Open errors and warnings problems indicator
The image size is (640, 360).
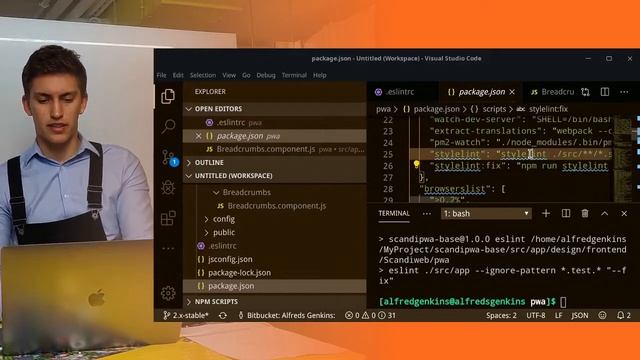(x=370, y=315)
